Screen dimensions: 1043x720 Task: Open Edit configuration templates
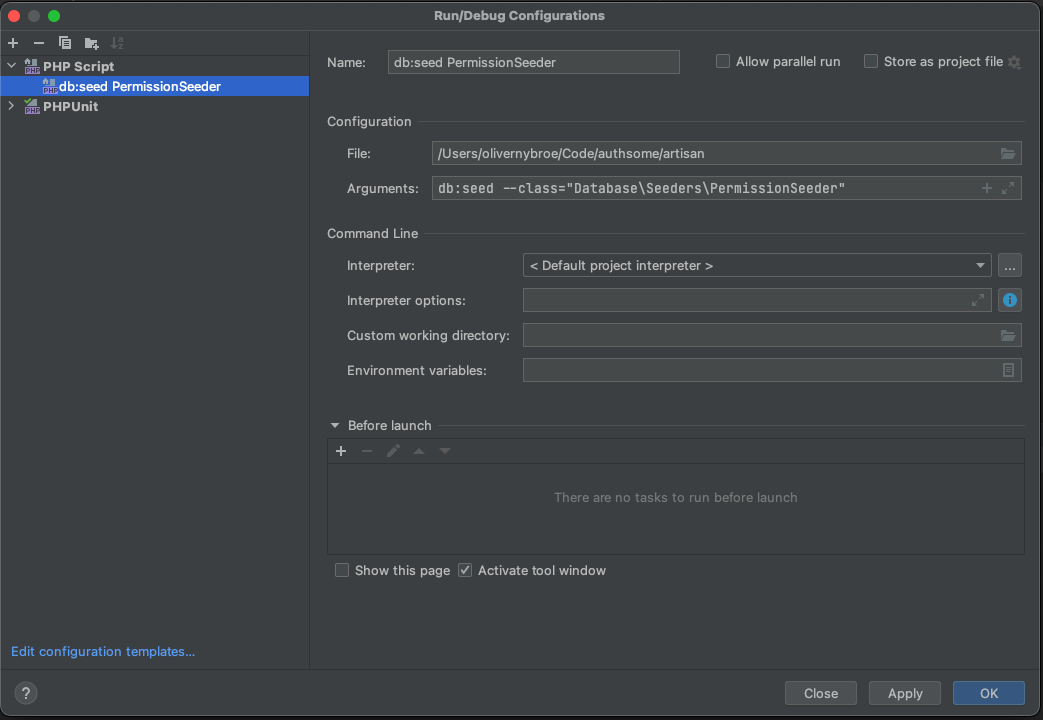(x=102, y=651)
